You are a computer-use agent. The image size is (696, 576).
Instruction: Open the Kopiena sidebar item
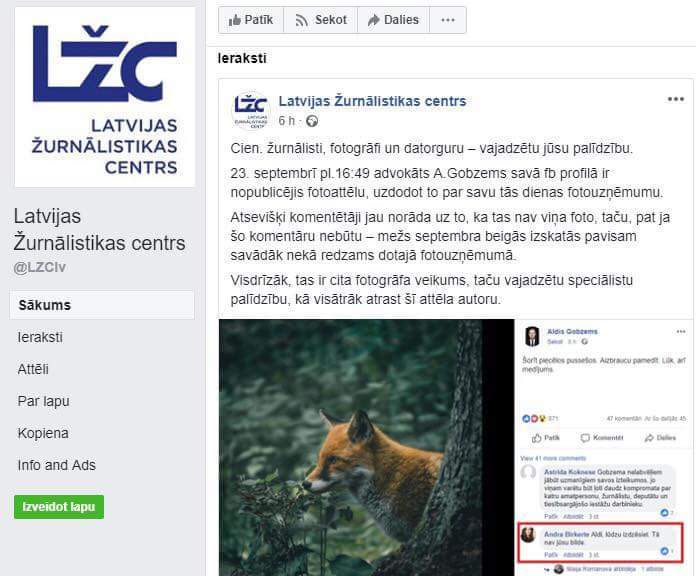pos(43,433)
